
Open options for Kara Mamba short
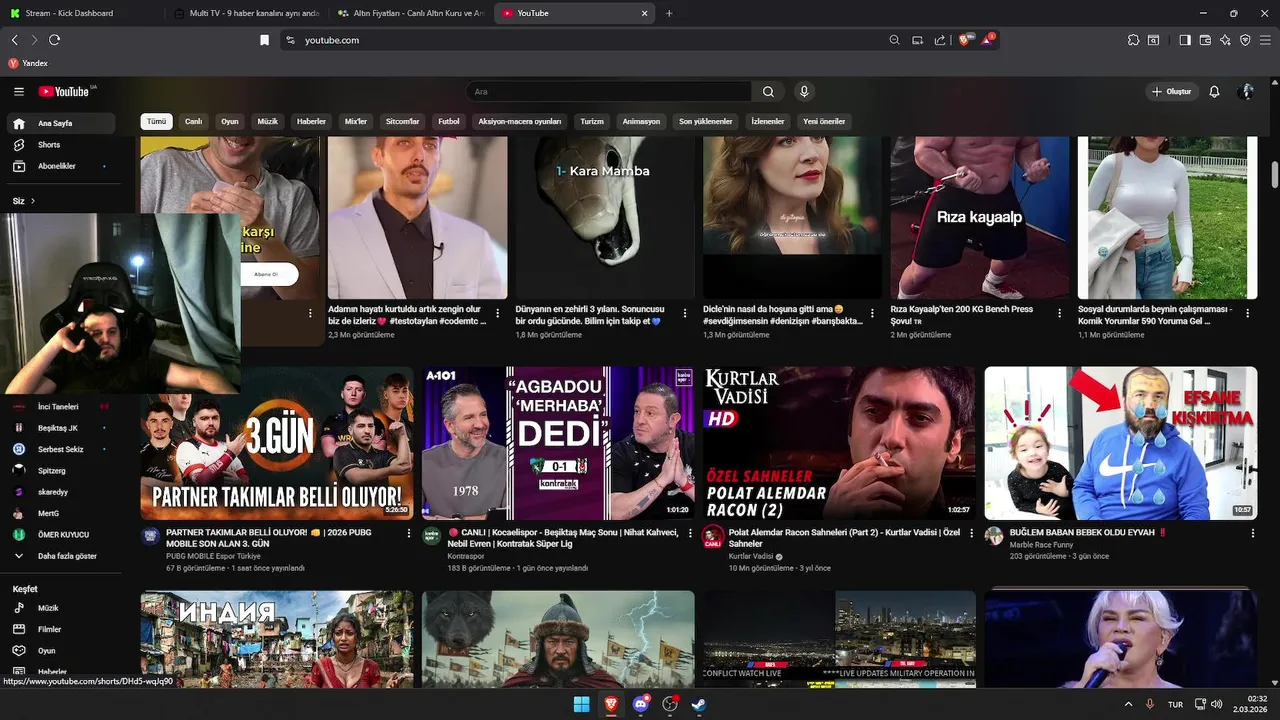coord(685,313)
